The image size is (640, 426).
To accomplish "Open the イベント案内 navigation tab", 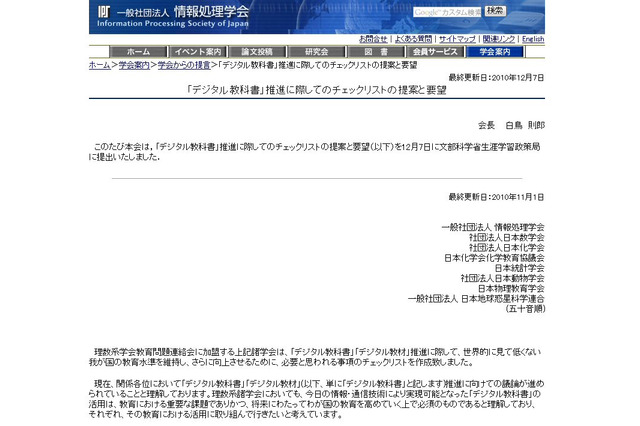I will click(197, 51).
